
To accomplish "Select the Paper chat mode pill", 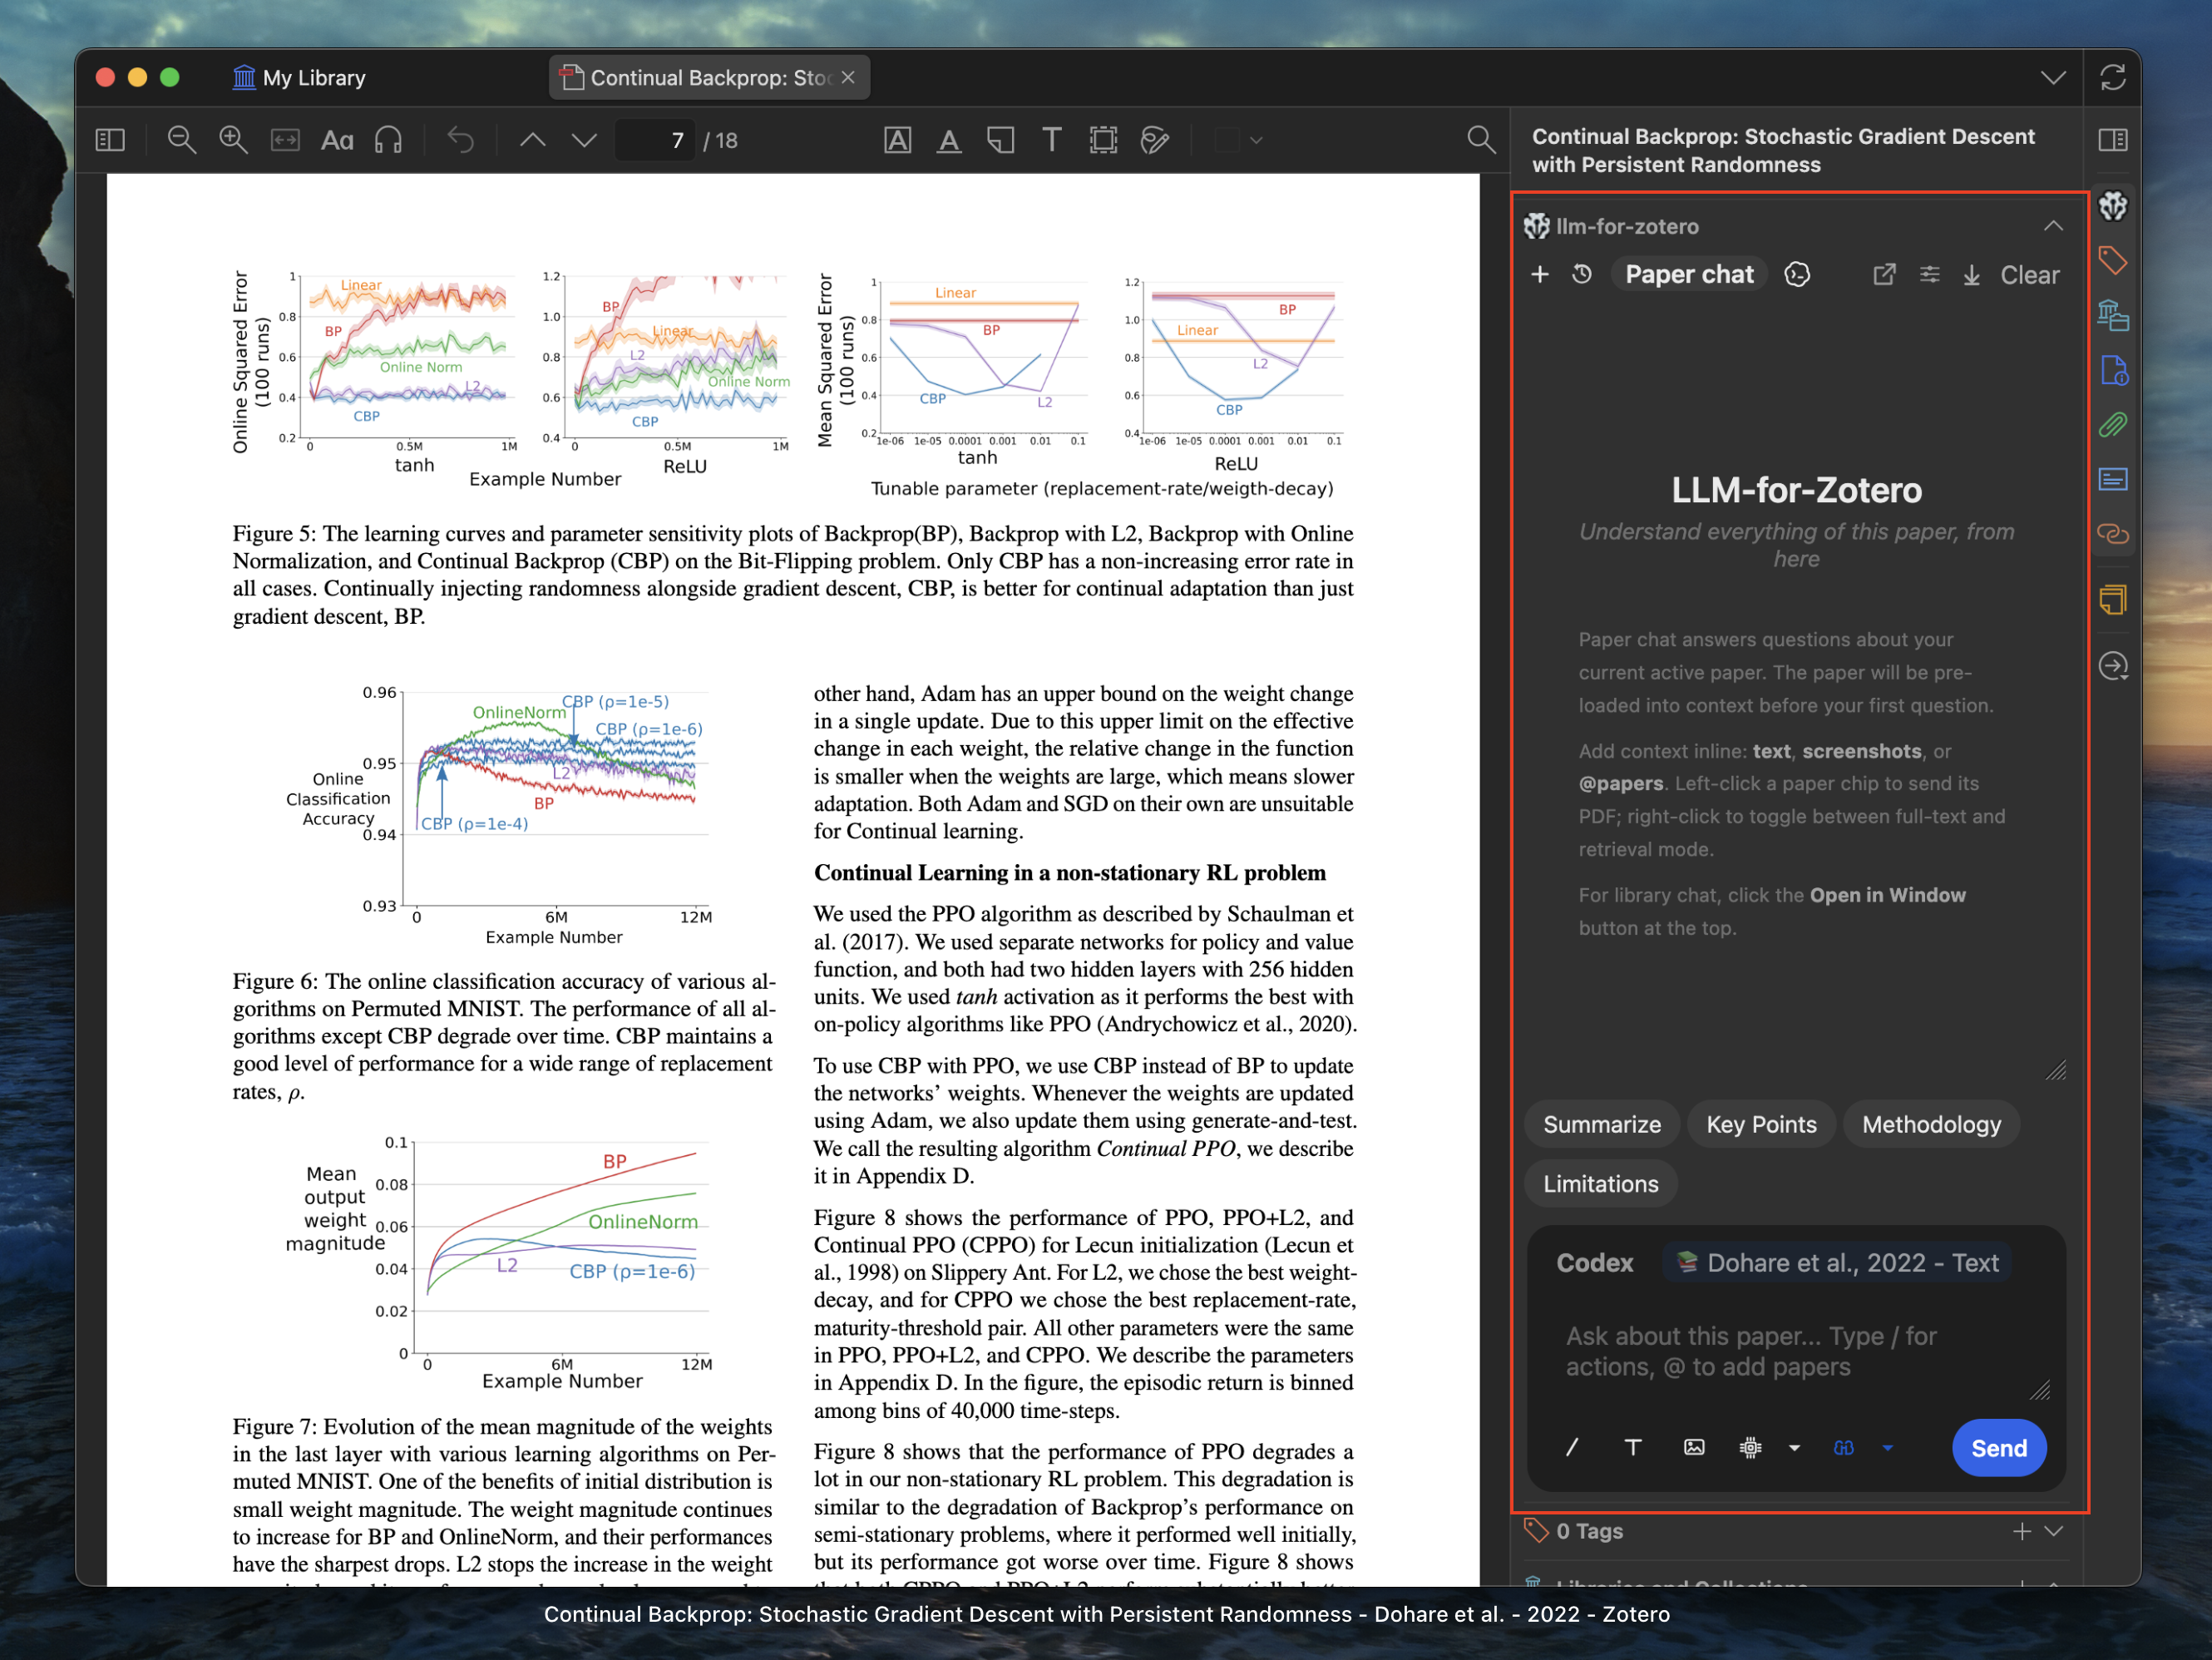I will pos(1689,275).
